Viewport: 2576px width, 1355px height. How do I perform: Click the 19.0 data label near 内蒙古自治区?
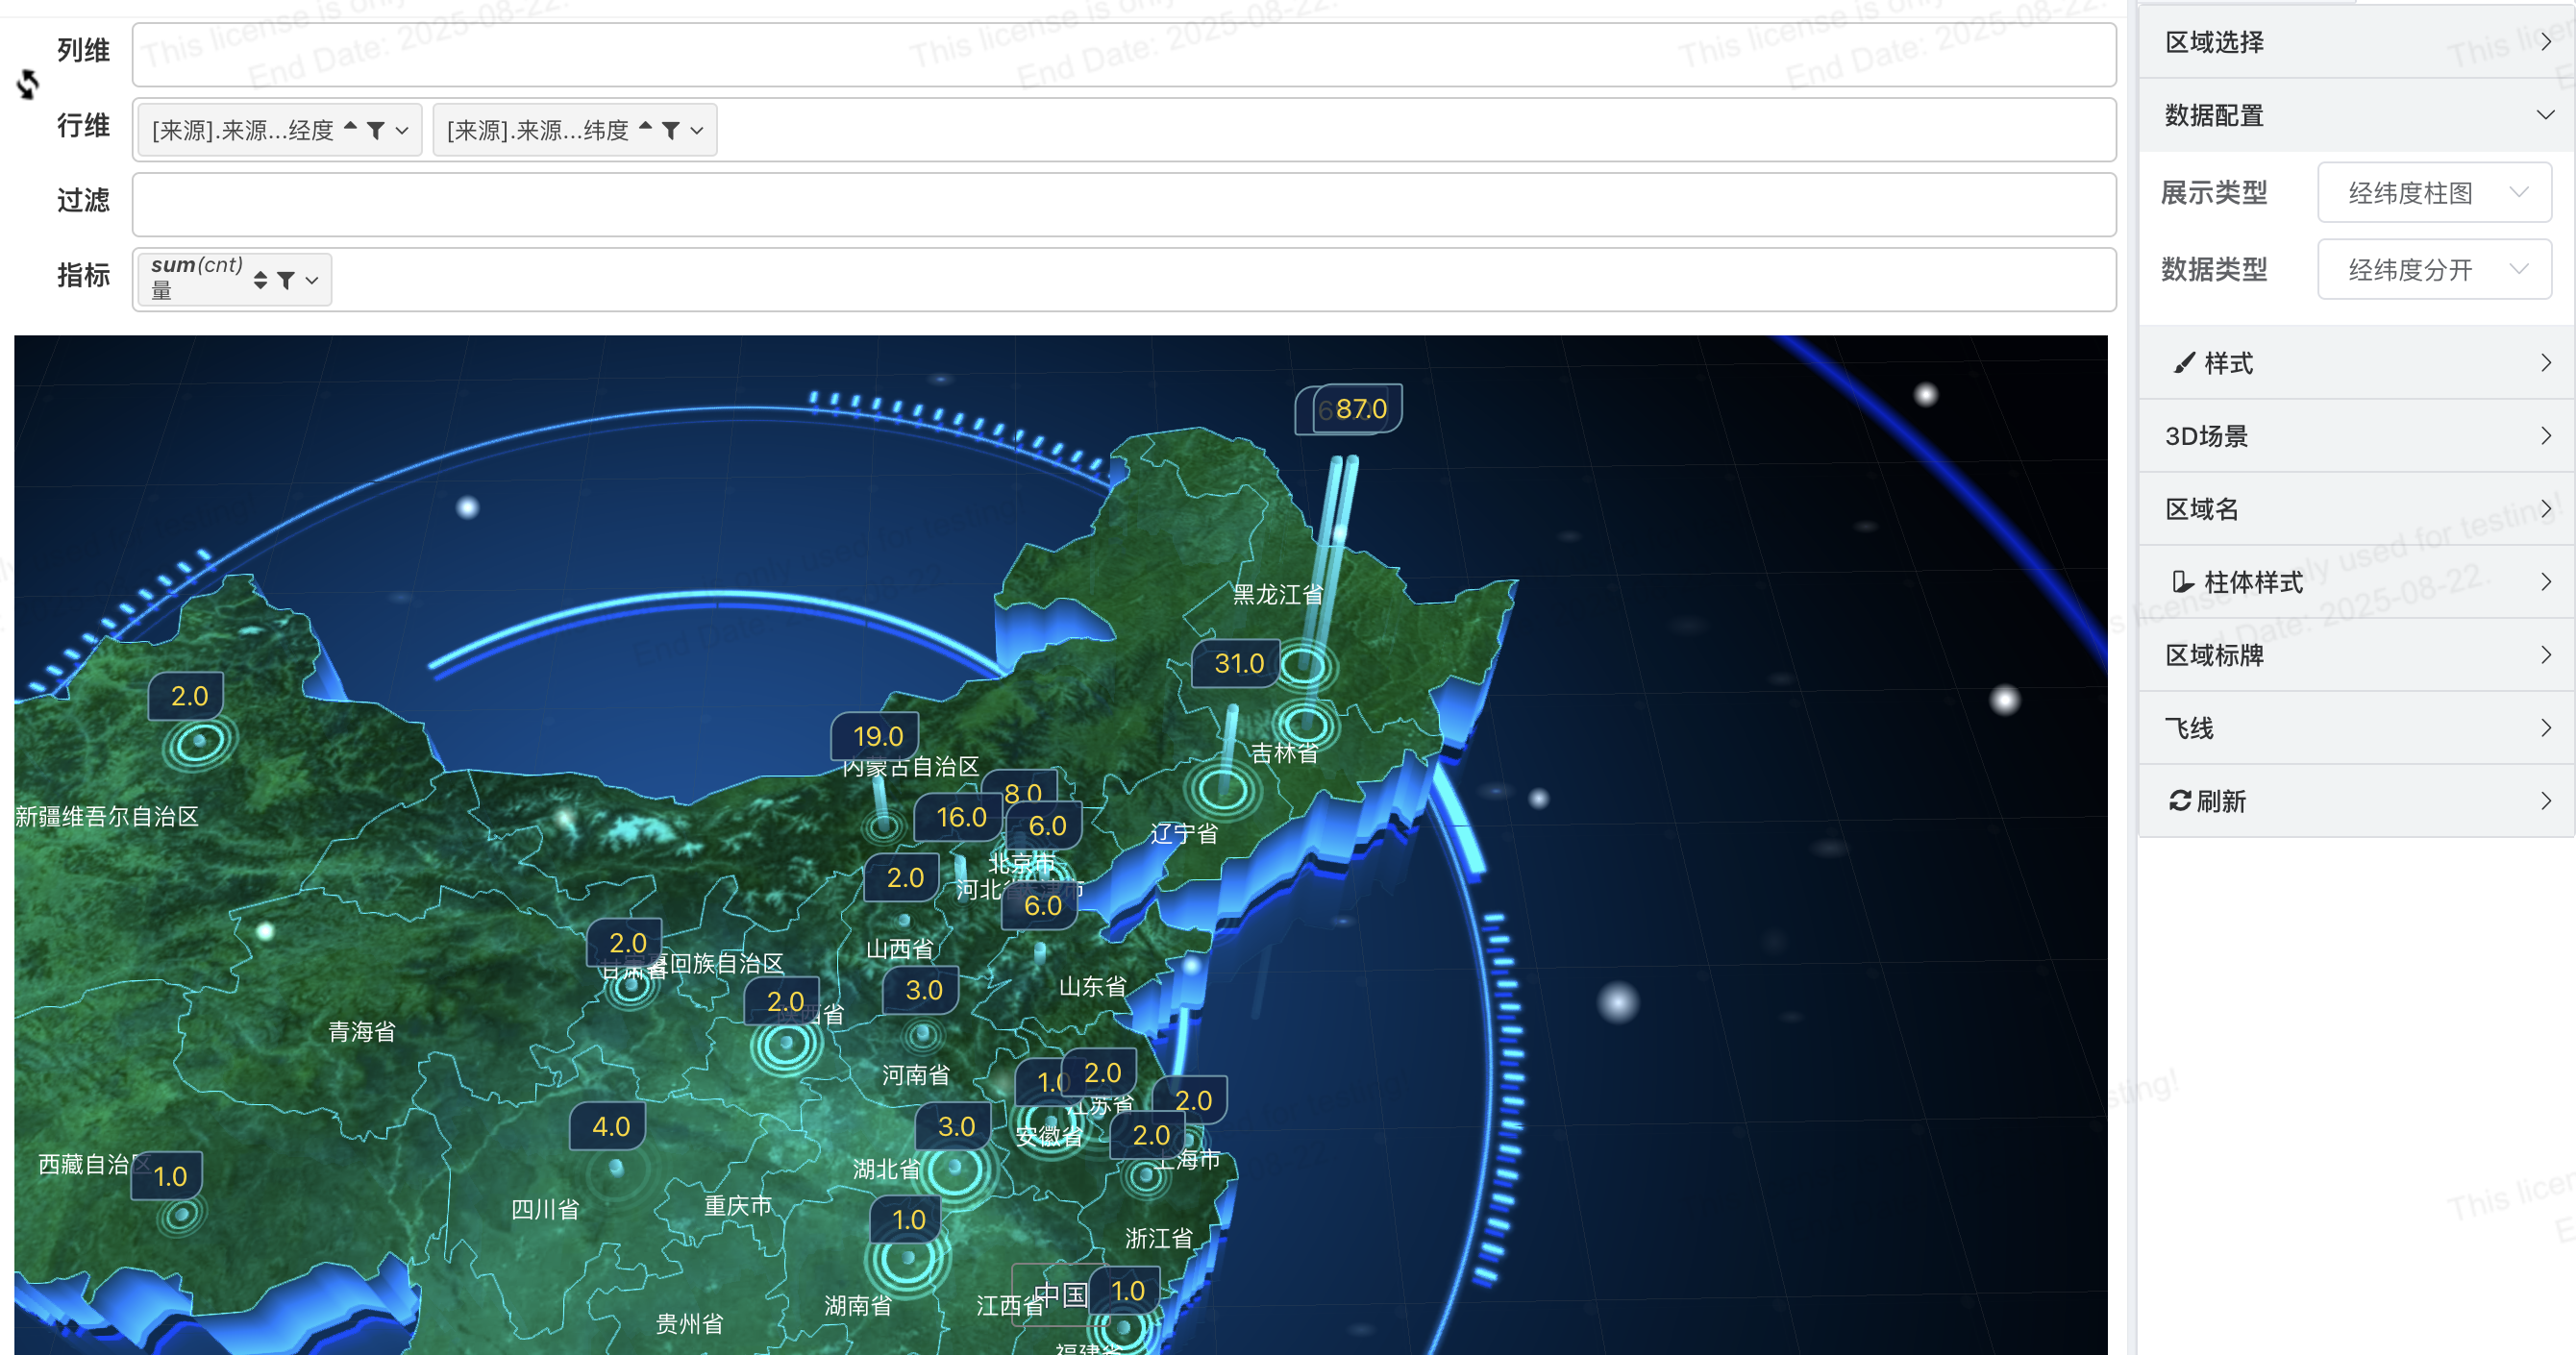click(x=877, y=736)
